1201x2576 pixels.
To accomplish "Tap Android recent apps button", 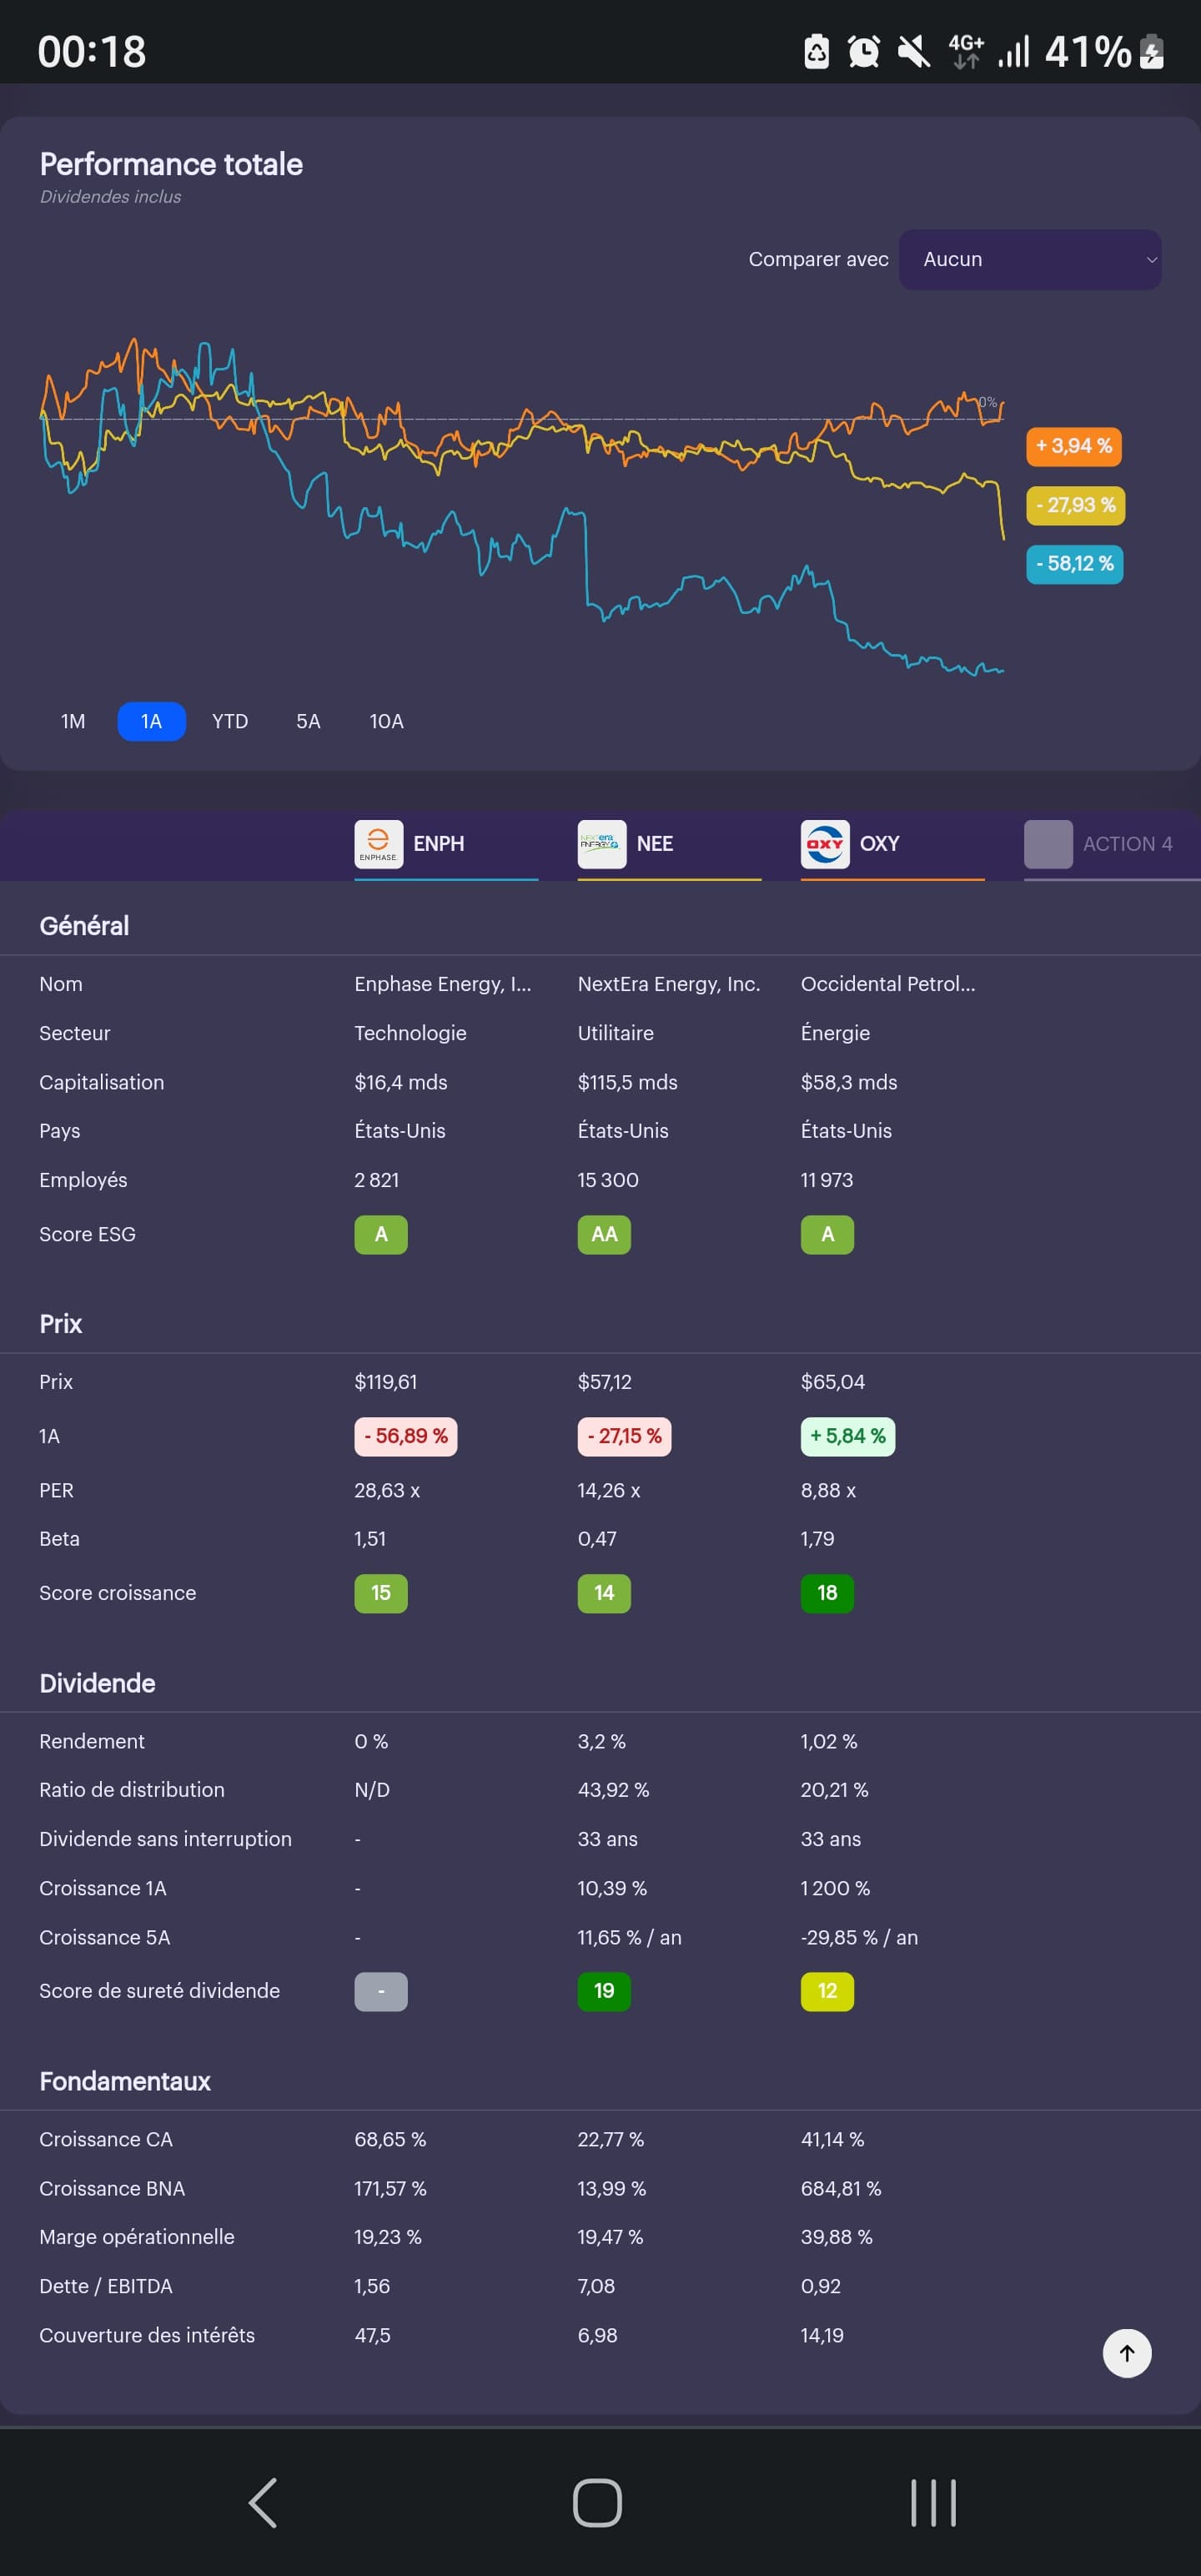I will pos(933,2503).
